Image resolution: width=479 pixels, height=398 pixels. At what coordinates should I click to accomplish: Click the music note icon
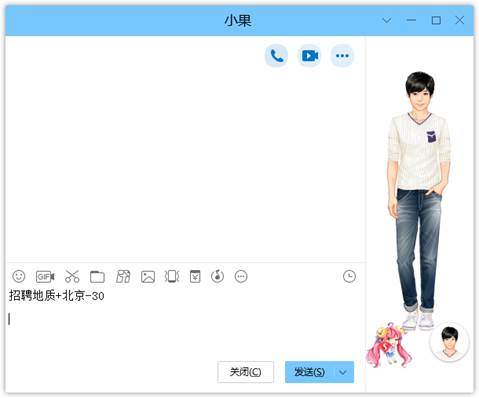217,276
